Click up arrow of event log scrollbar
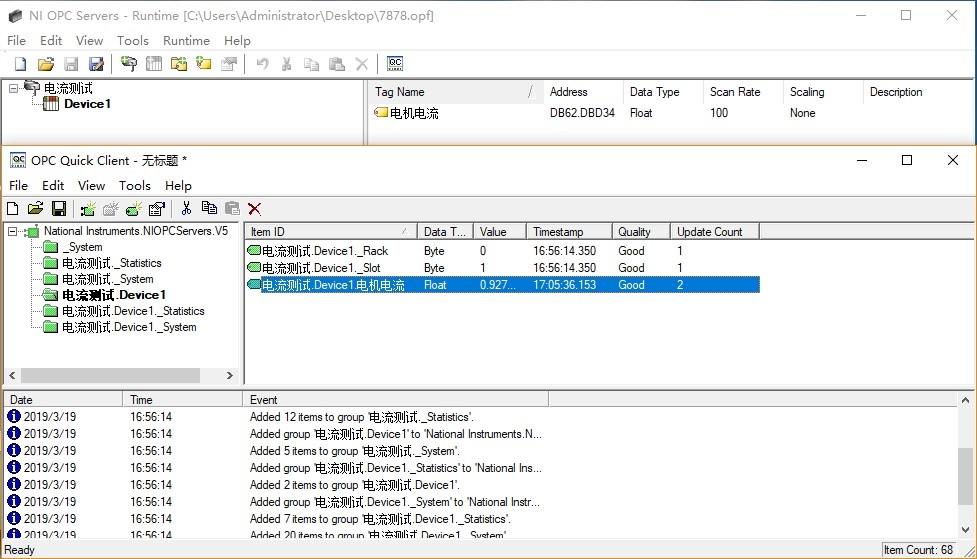The height and width of the screenshot is (559, 977). (x=965, y=400)
